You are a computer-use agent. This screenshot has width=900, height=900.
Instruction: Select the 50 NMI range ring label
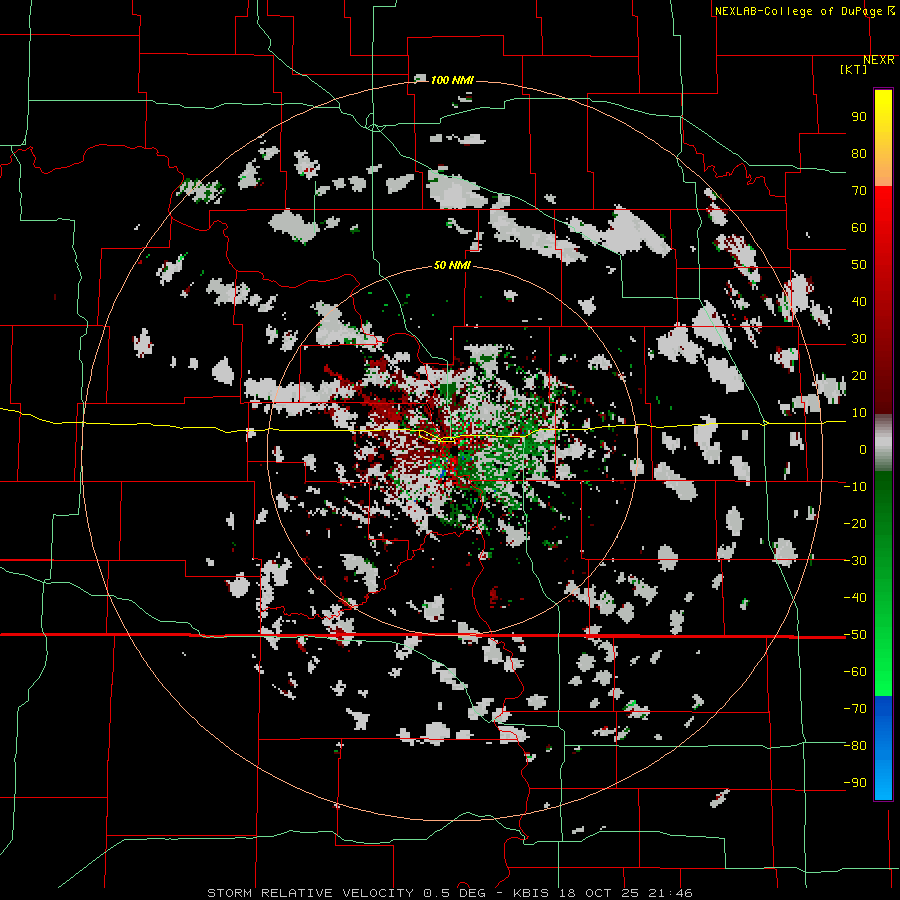pos(452,265)
